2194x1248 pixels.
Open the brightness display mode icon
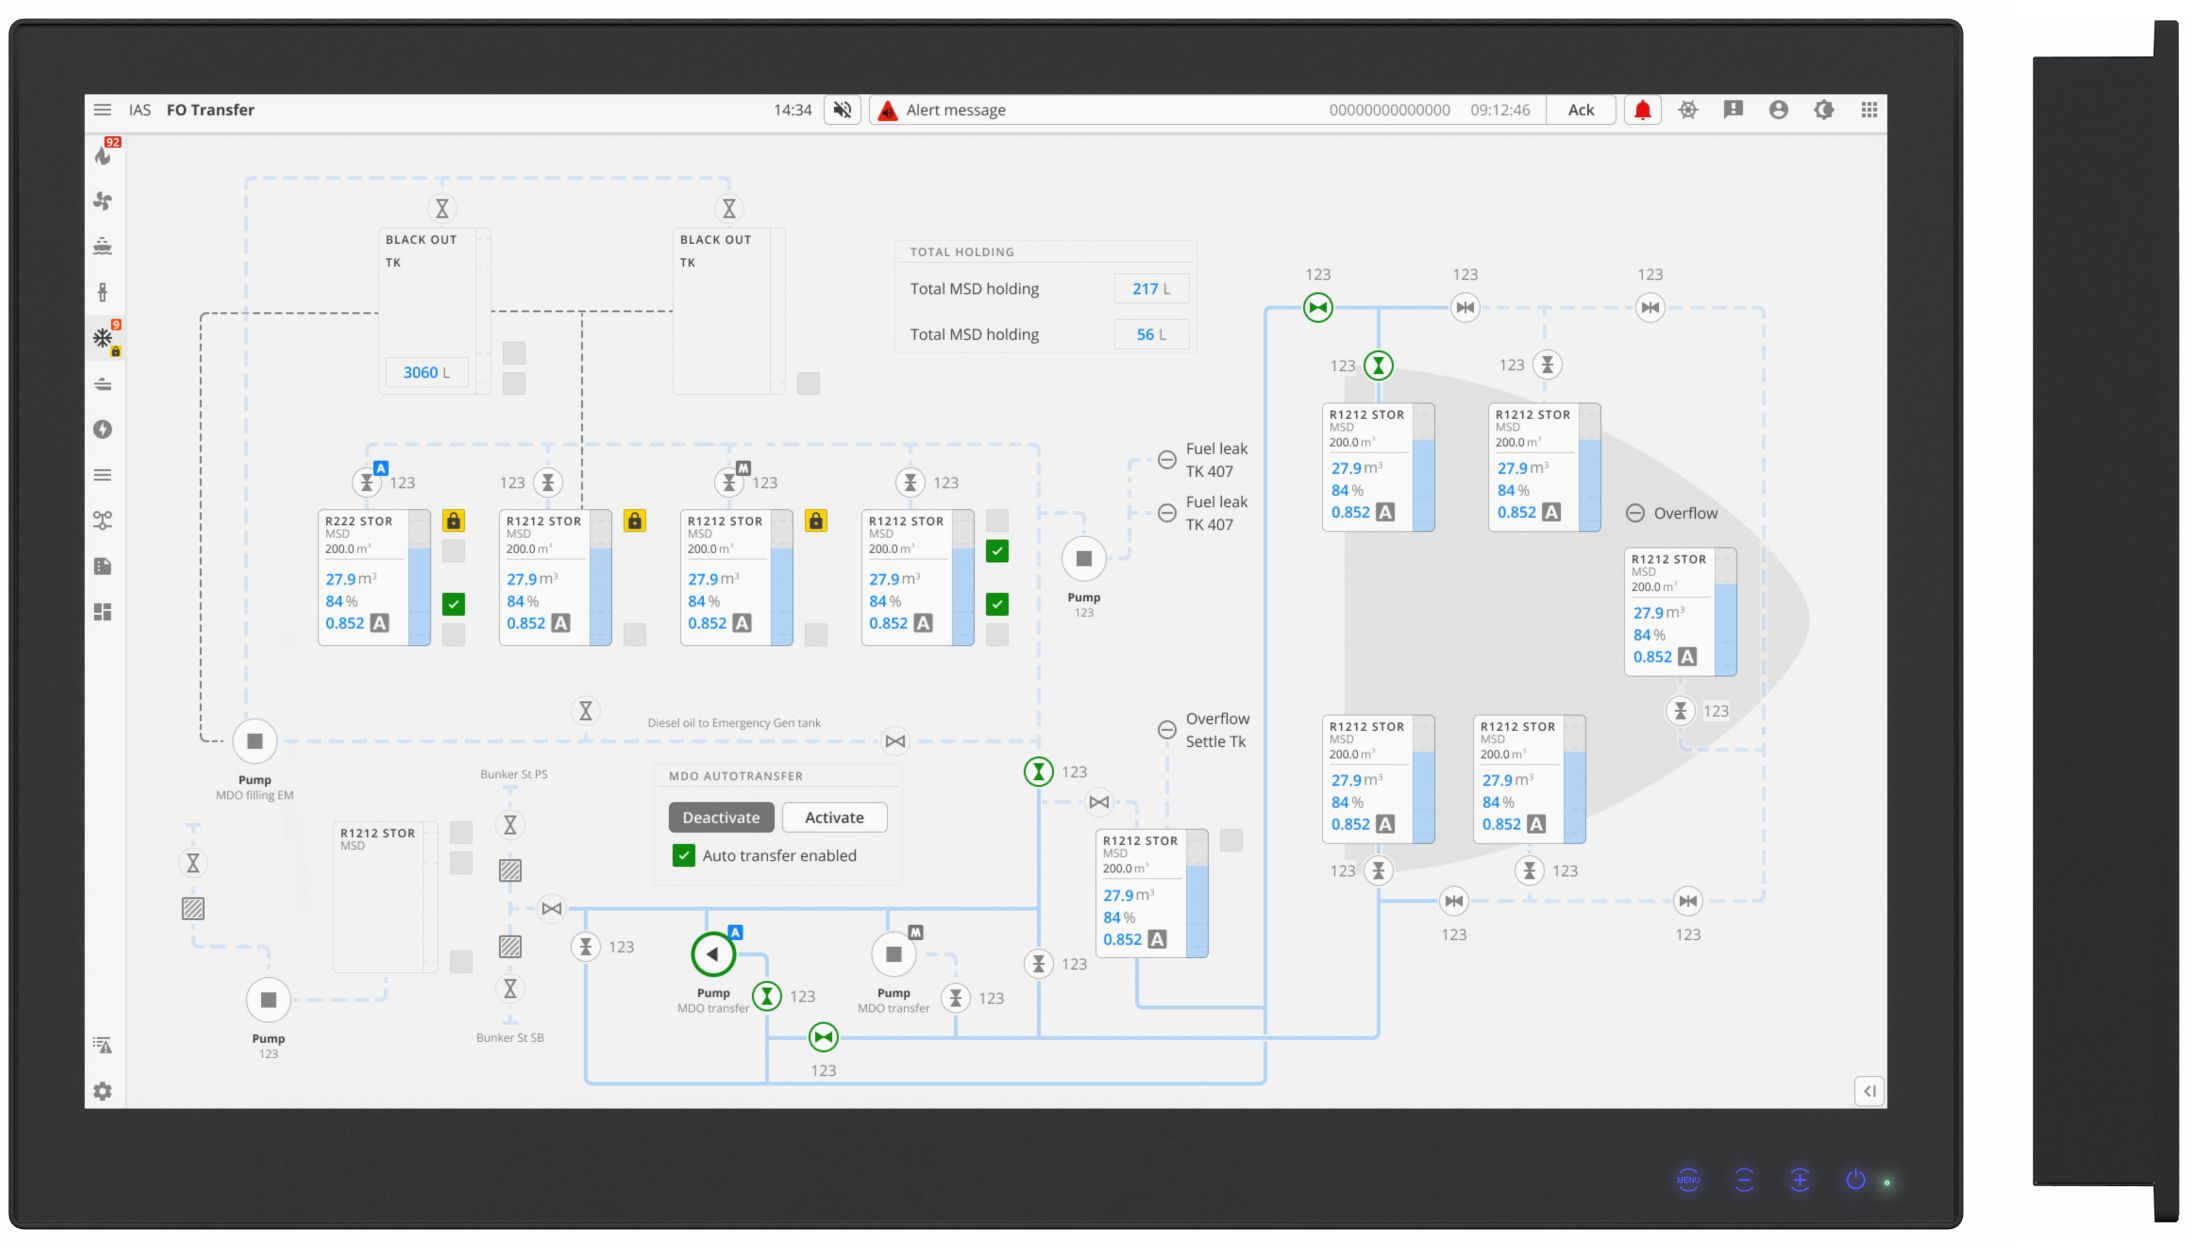click(1824, 110)
